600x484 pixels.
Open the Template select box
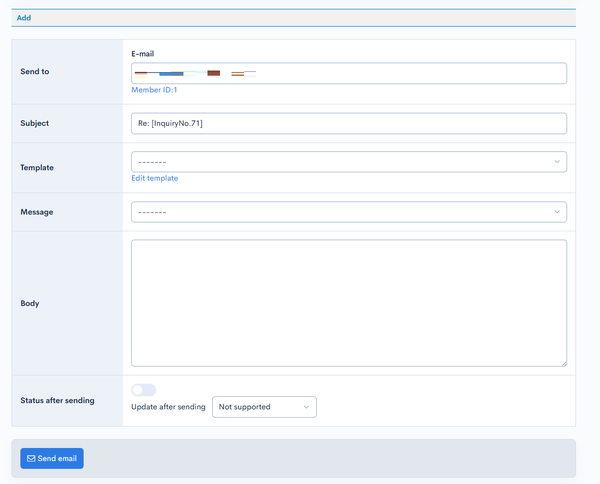[349, 162]
